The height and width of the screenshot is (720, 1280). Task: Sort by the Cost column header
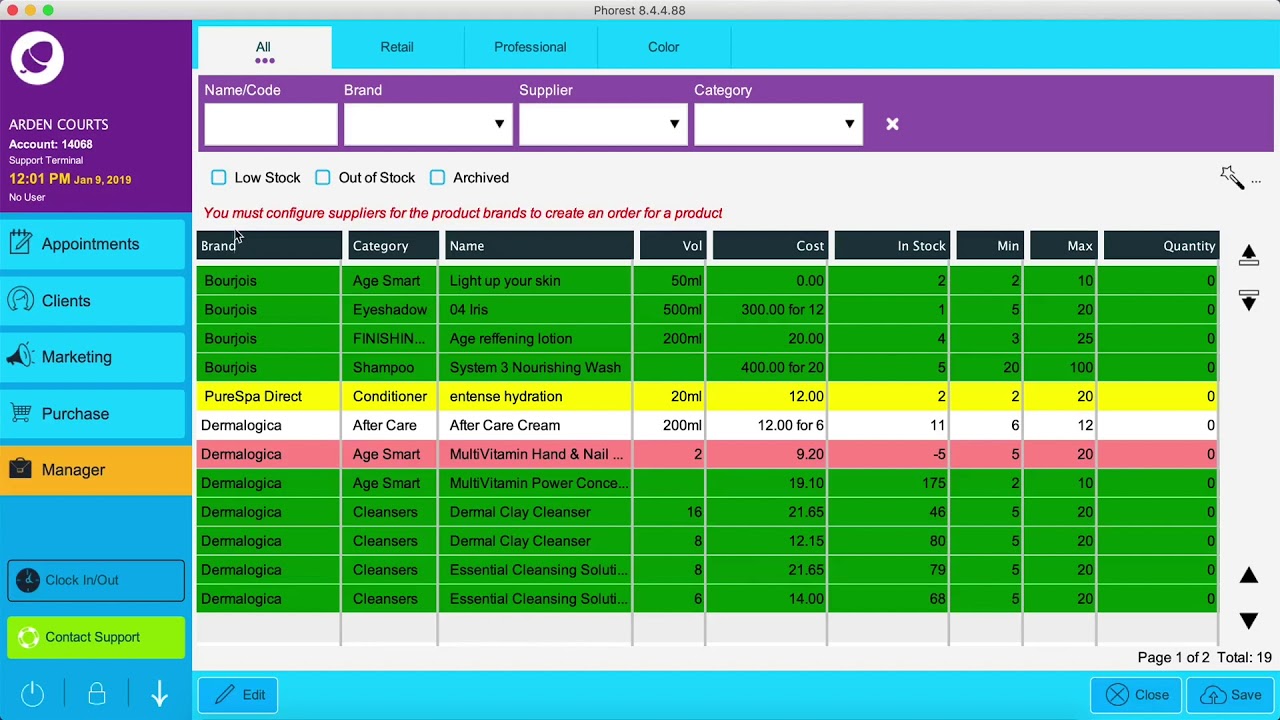click(x=771, y=246)
